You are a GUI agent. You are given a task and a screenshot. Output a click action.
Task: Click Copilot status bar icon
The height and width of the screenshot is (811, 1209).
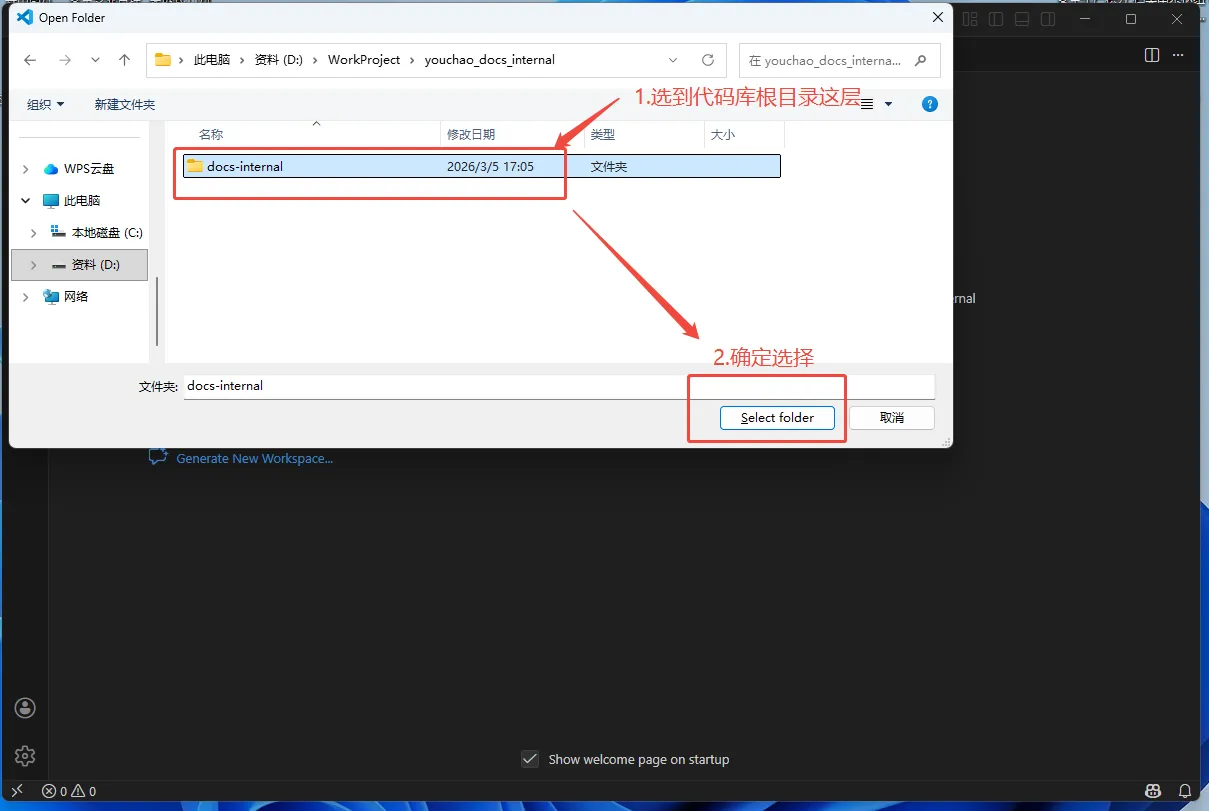1153,791
